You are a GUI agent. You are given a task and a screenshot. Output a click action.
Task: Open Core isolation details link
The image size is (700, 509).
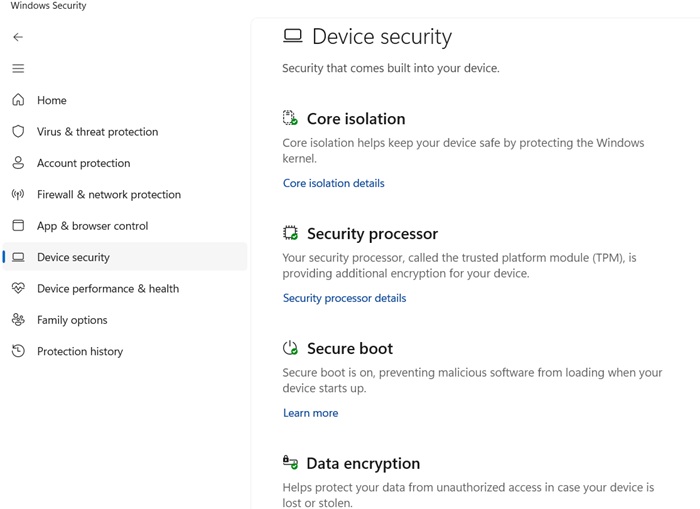pyautogui.click(x=333, y=183)
